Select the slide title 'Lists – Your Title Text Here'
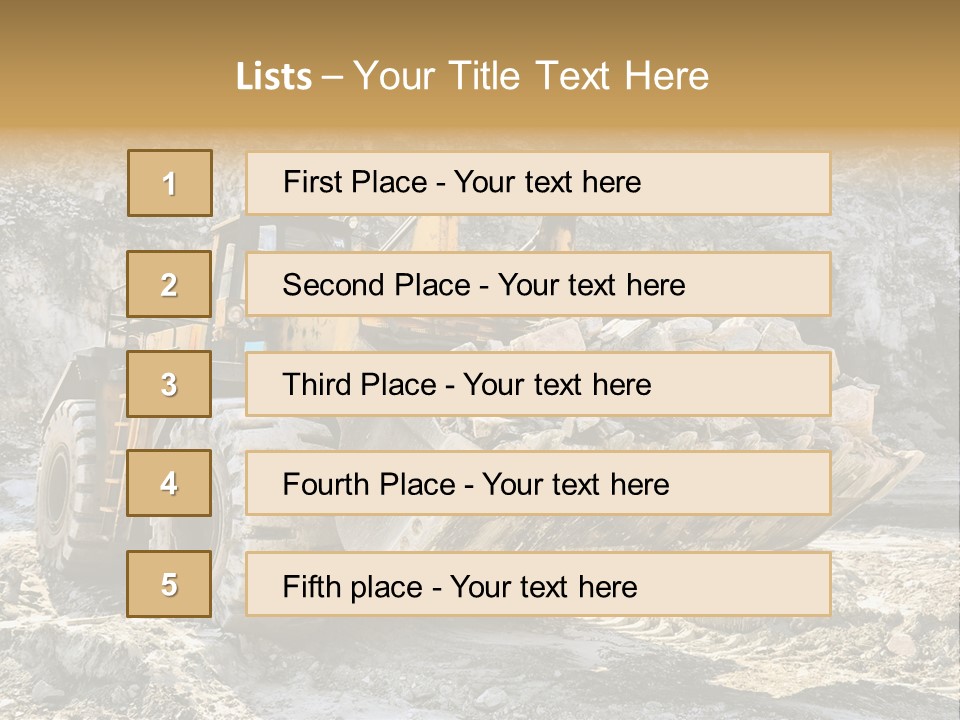The image size is (960, 720). click(472, 76)
